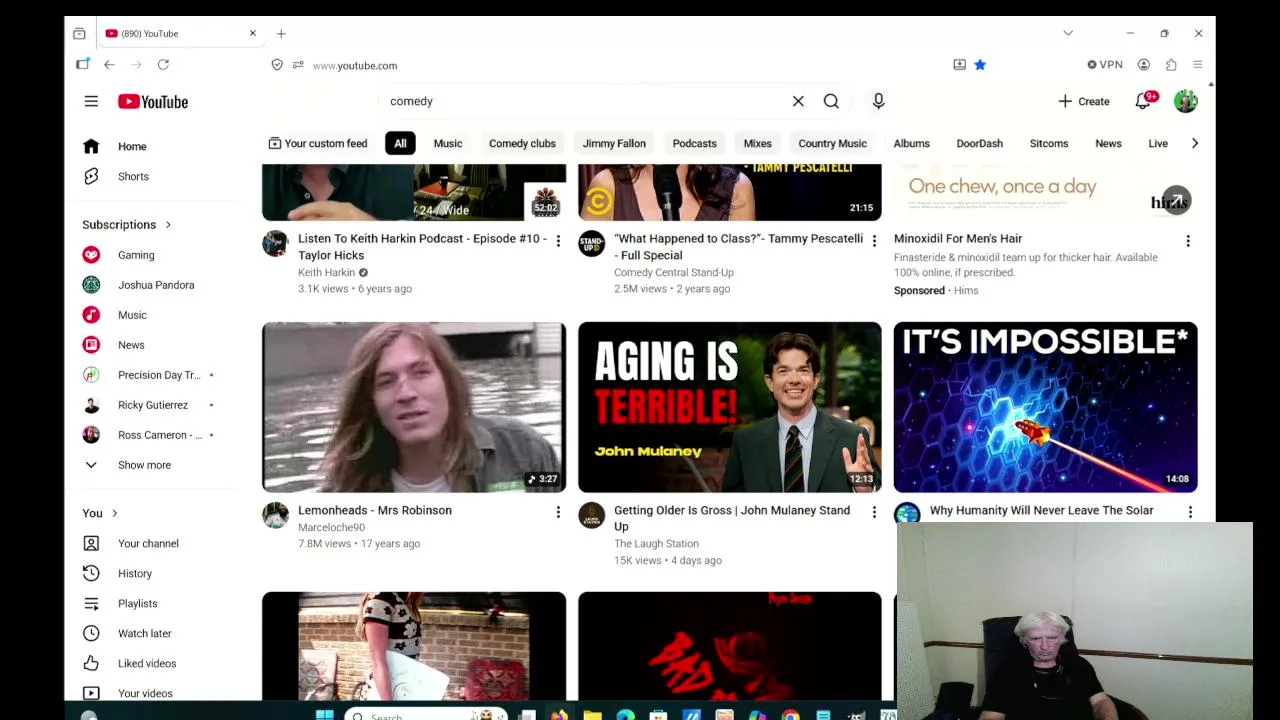This screenshot has height=720, width=1280.
Task: Open the browser application menu
Action: click(1197, 65)
